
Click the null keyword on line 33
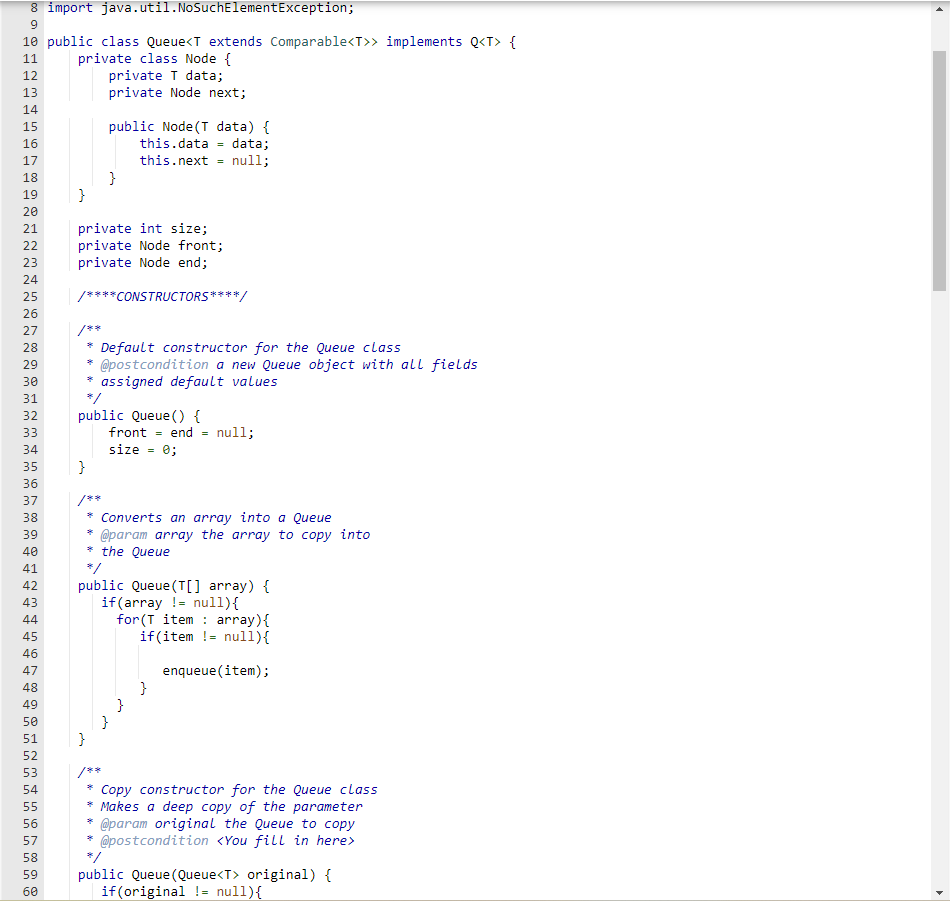231,432
